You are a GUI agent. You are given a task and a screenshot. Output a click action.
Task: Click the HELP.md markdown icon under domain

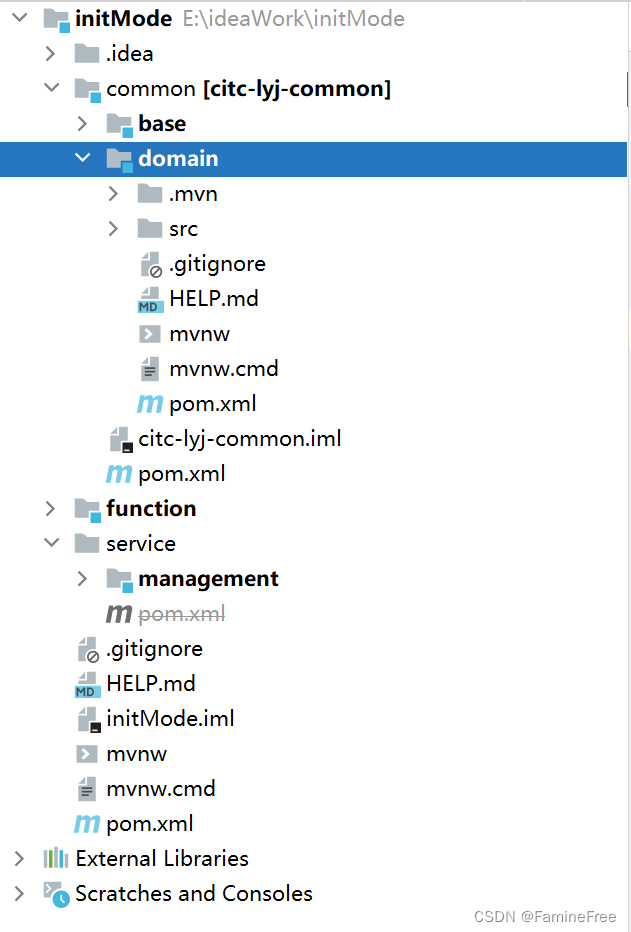click(x=150, y=298)
